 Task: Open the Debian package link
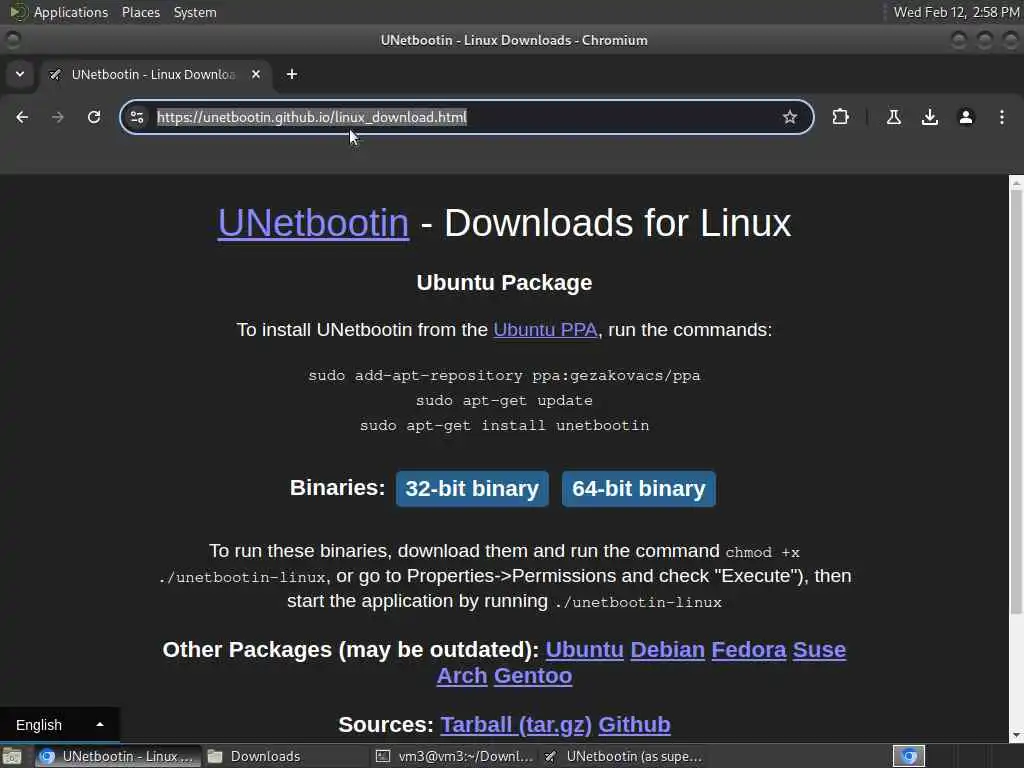point(667,650)
